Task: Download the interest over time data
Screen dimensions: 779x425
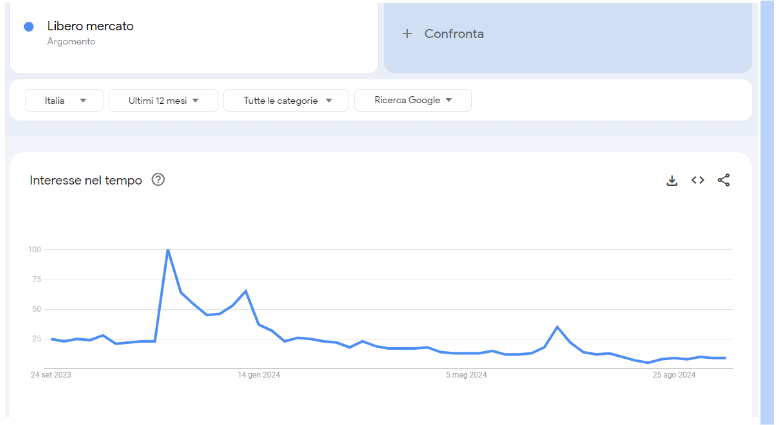Action: coord(672,180)
